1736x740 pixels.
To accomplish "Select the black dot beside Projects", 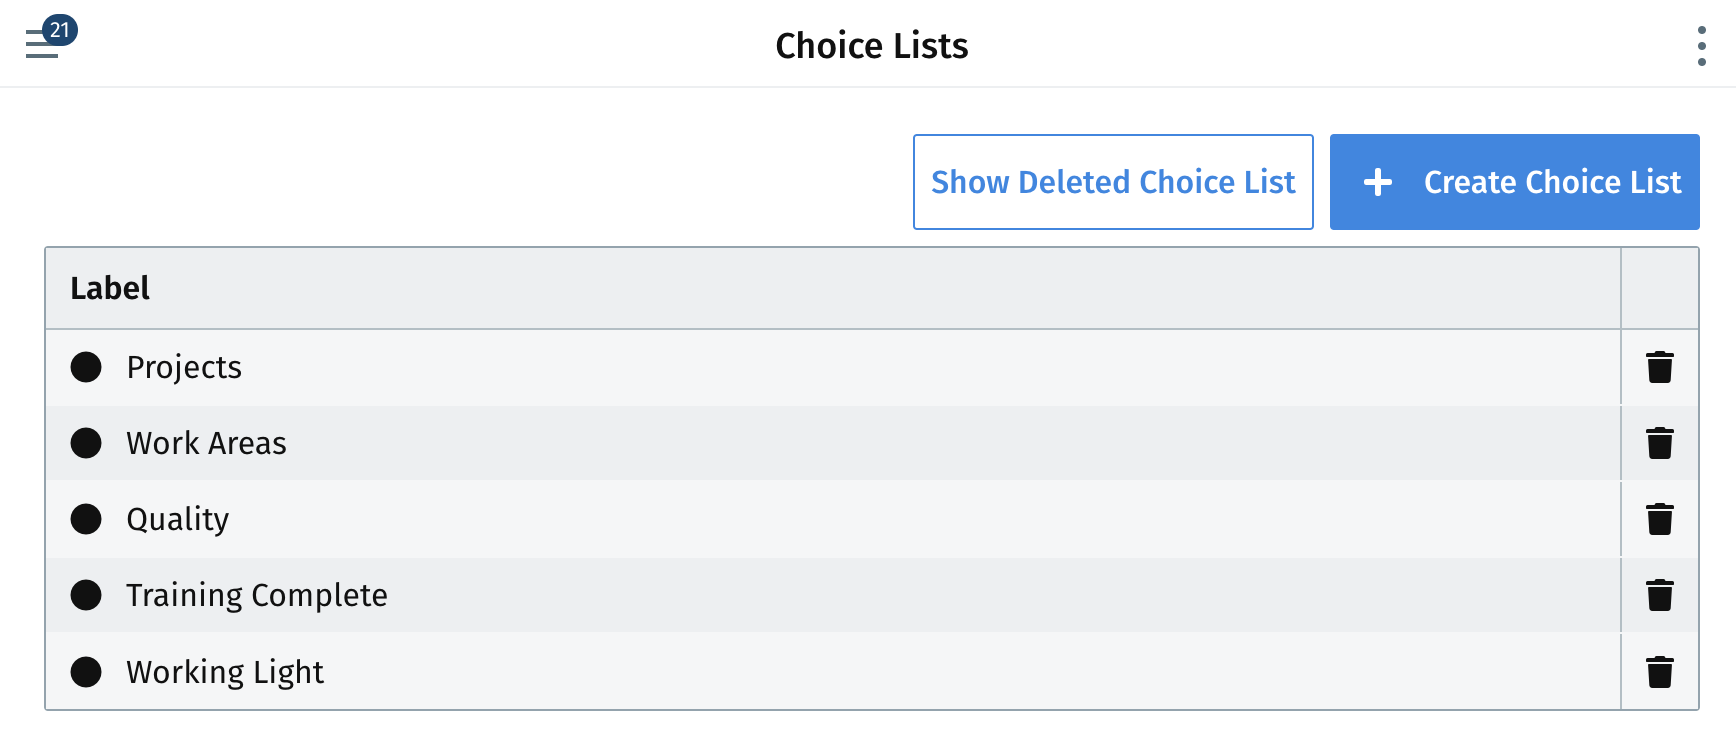I will tap(86, 367).
